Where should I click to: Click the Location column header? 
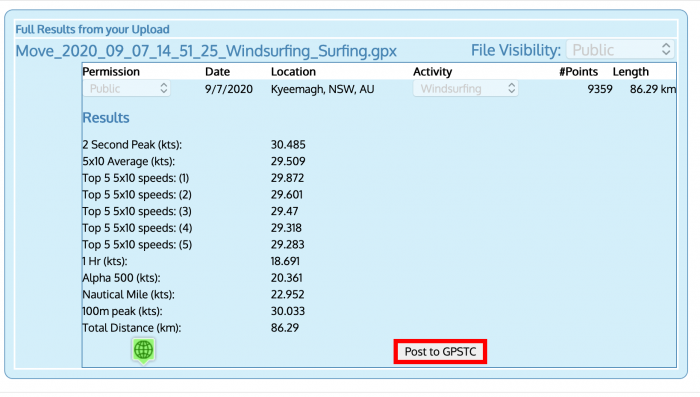pyautogui.click(x=293, y=72)
